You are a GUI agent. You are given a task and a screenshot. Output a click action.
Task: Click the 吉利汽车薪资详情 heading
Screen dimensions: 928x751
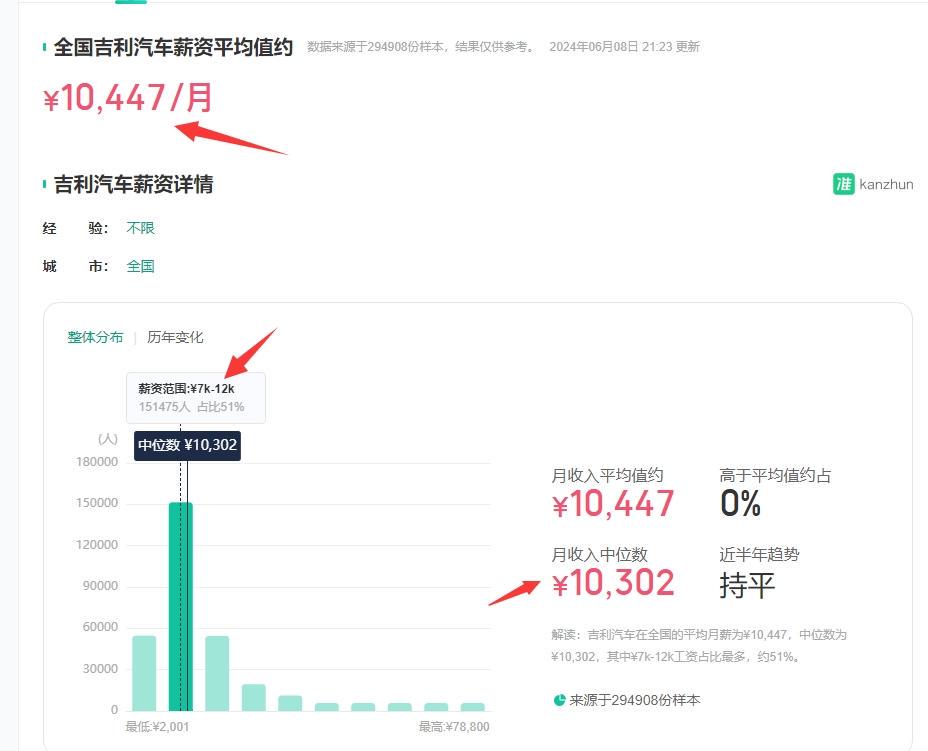click(134, 184)
